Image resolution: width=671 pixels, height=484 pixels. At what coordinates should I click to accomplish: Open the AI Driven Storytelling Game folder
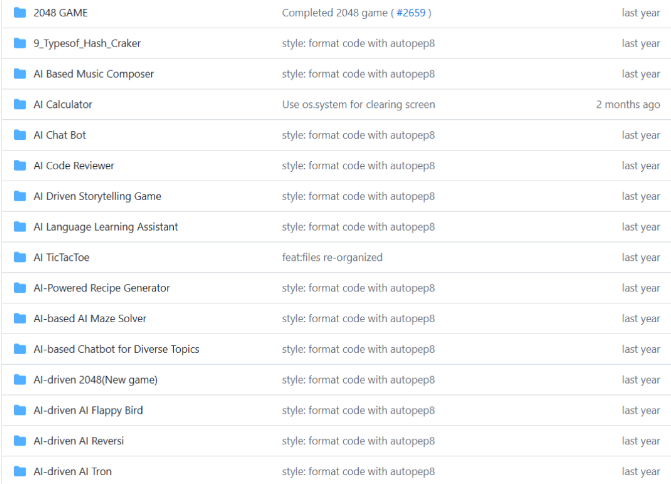click(97, 197)
